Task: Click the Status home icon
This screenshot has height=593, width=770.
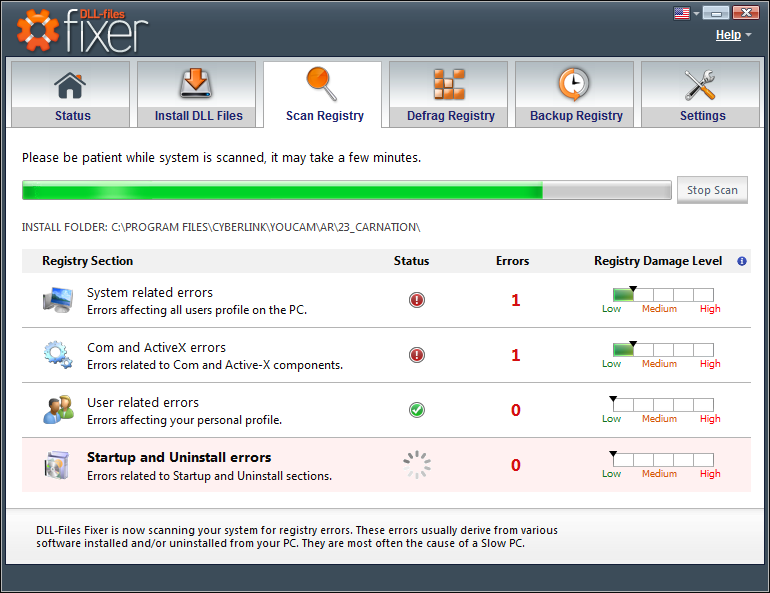Action: click(70, 85)
